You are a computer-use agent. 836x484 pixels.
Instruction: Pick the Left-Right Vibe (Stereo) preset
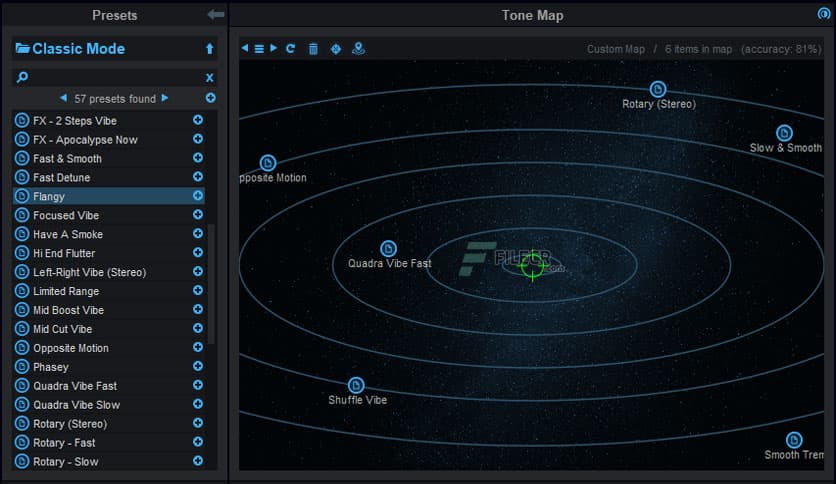(109, 272)
